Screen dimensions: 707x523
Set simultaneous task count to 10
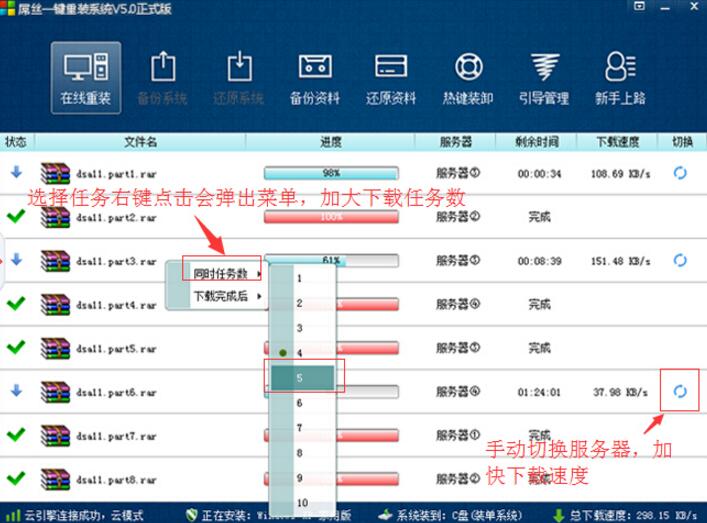[302, 502]
